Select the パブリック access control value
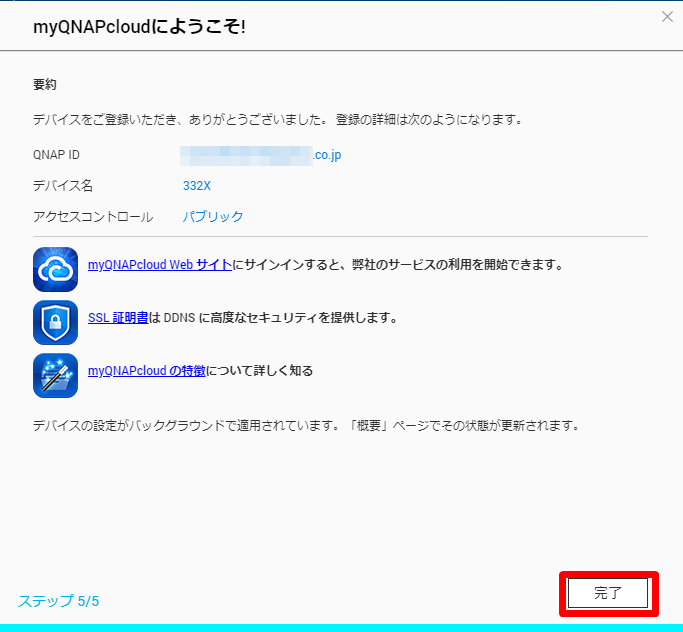This screenshot has height=632, width=683. coord(213,216)
